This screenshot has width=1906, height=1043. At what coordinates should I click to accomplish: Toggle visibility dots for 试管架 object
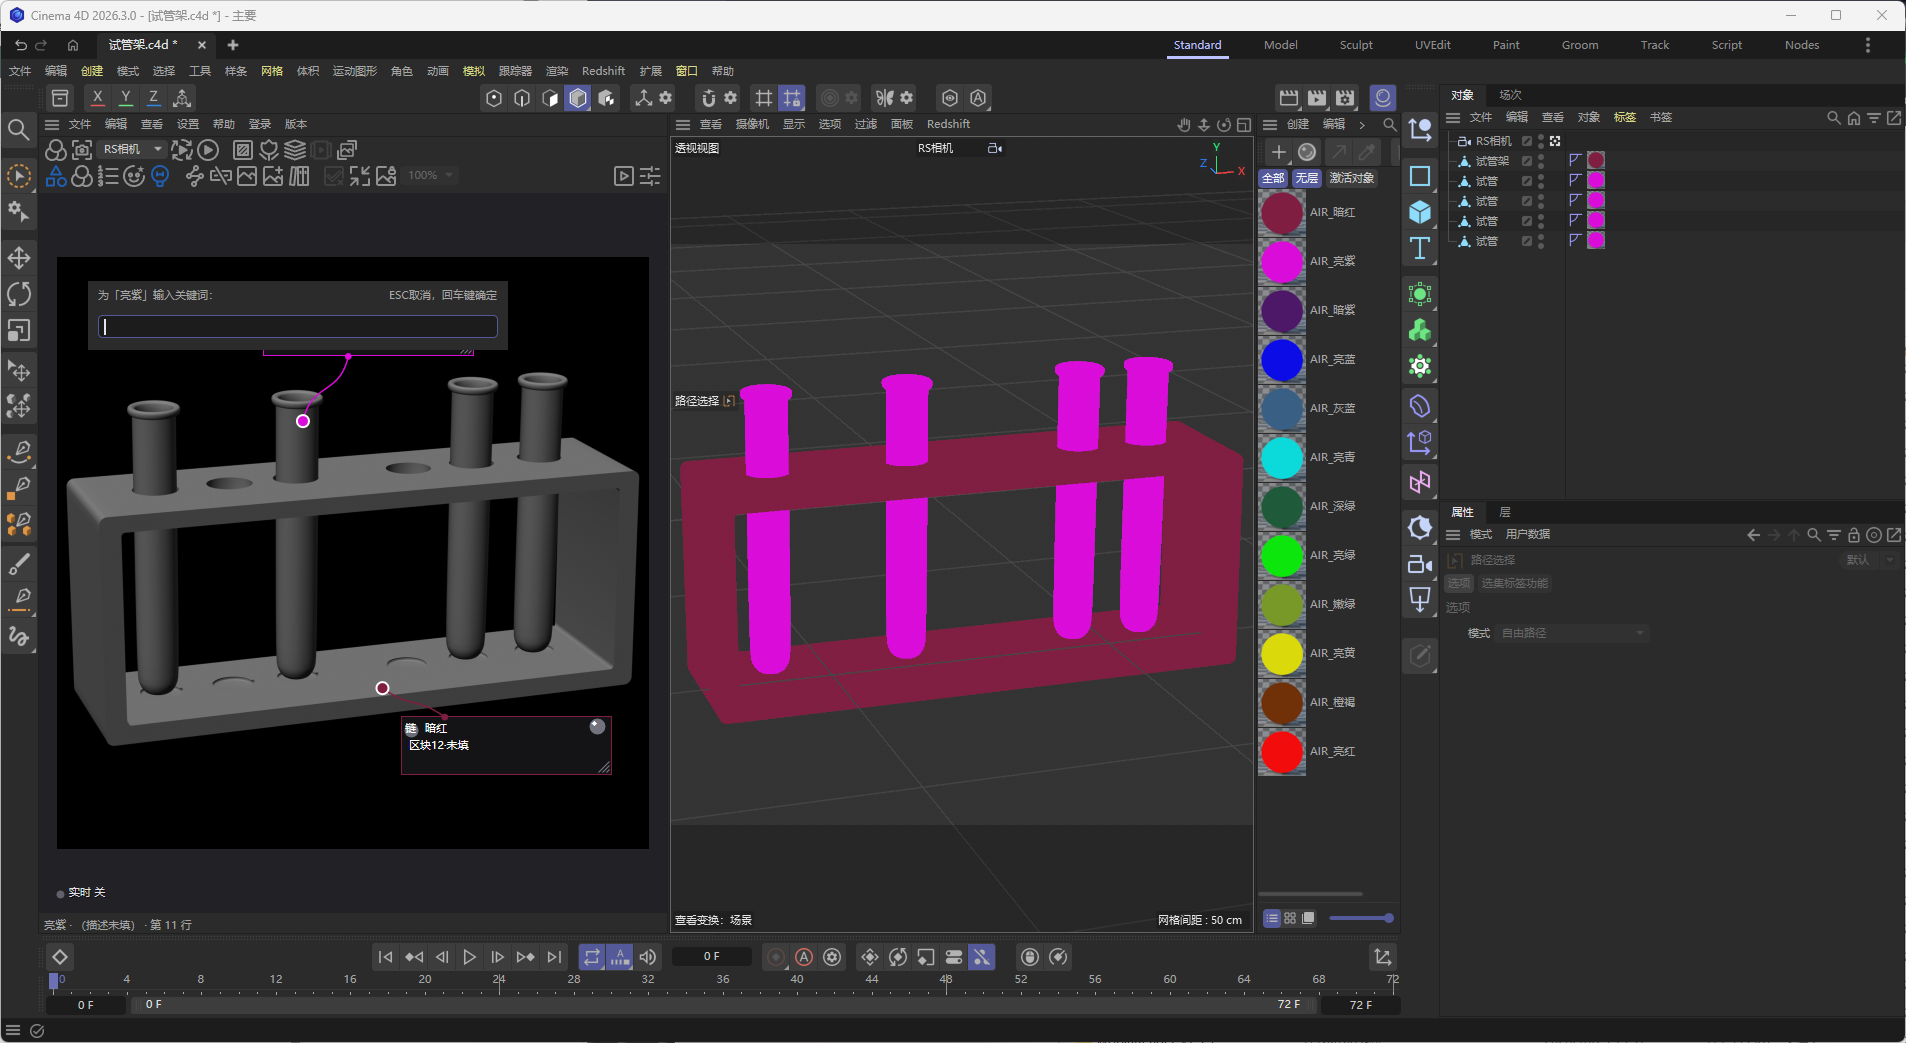(1541, 161)
